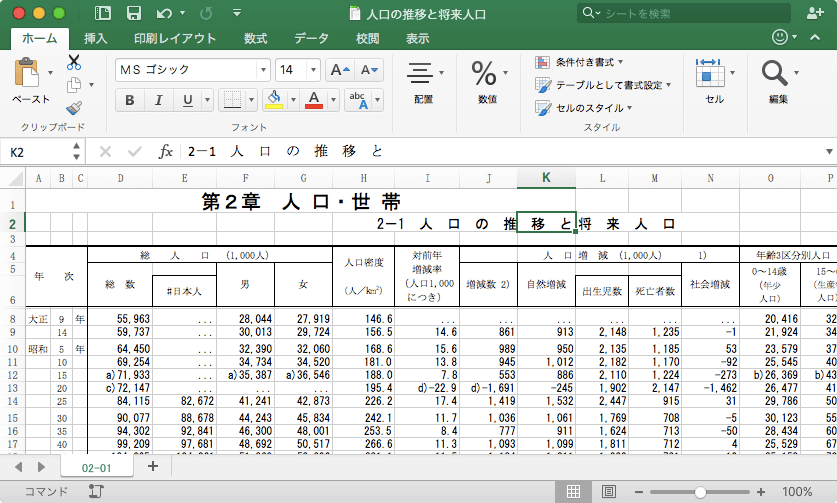The width and height of the screenshot is (837, 503).
Task: Toggle bold formatting
Action: coord(130,100)
